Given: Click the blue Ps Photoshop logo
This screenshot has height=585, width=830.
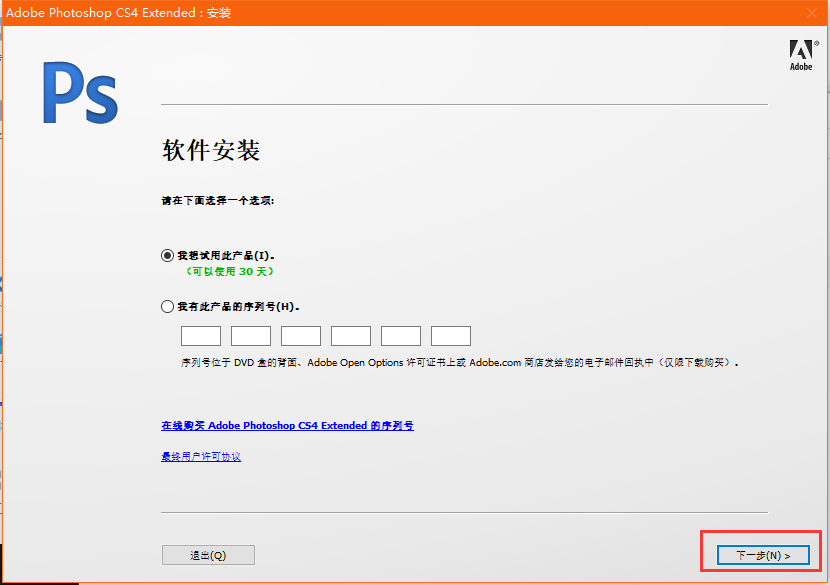Looking at the screenshot, I should 81,93.
